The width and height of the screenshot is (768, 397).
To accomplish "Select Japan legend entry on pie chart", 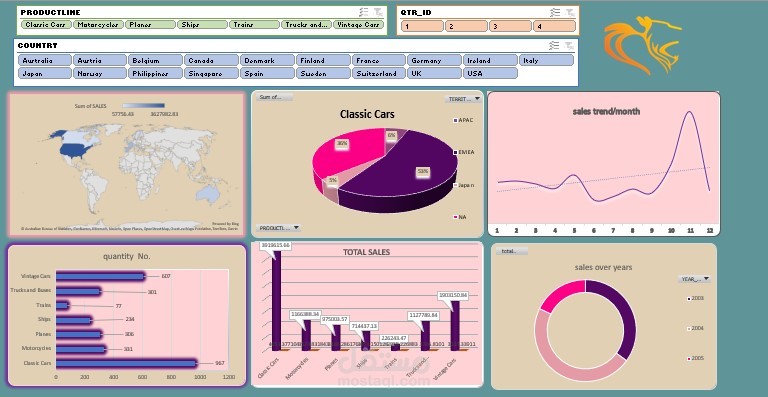I will pyautogui.click(x=464, y=185).
